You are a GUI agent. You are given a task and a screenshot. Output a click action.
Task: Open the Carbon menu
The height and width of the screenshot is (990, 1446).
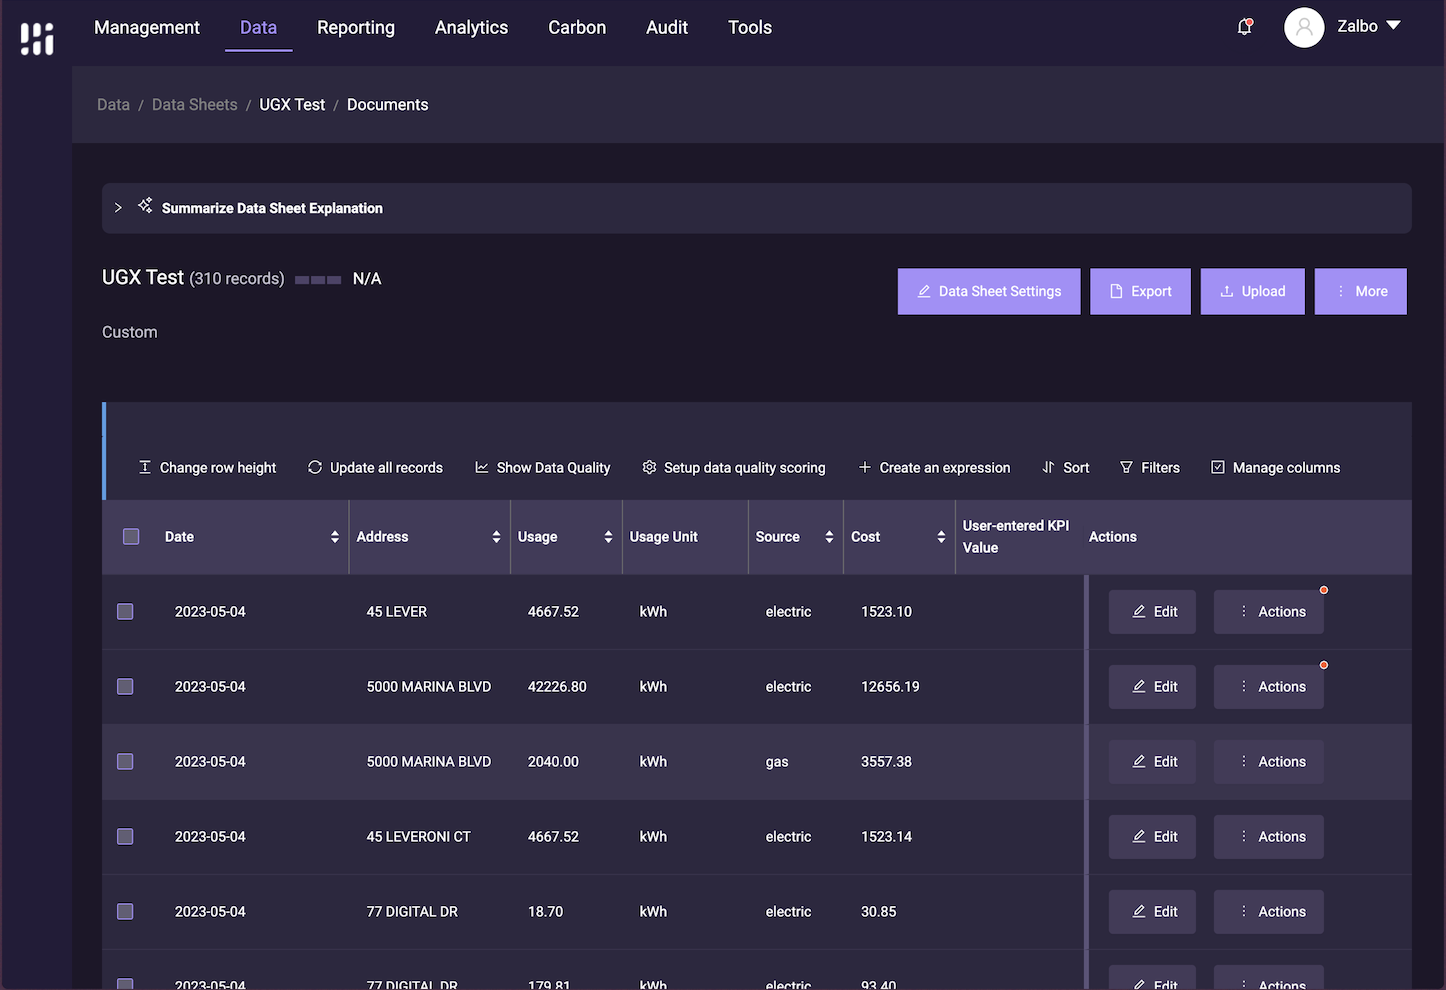577,27
